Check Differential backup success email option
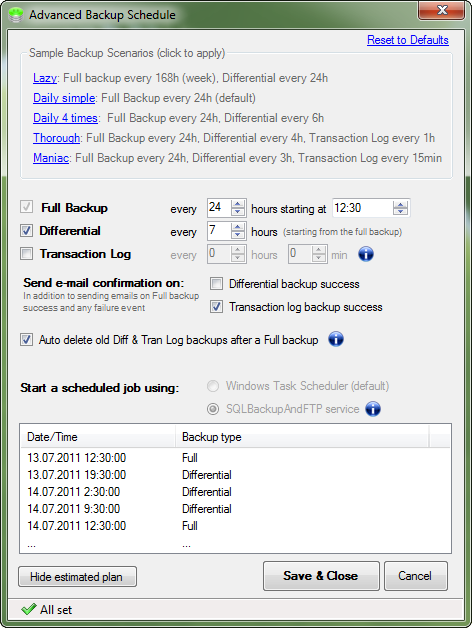472x628 pixels. [x=216, y=284]
